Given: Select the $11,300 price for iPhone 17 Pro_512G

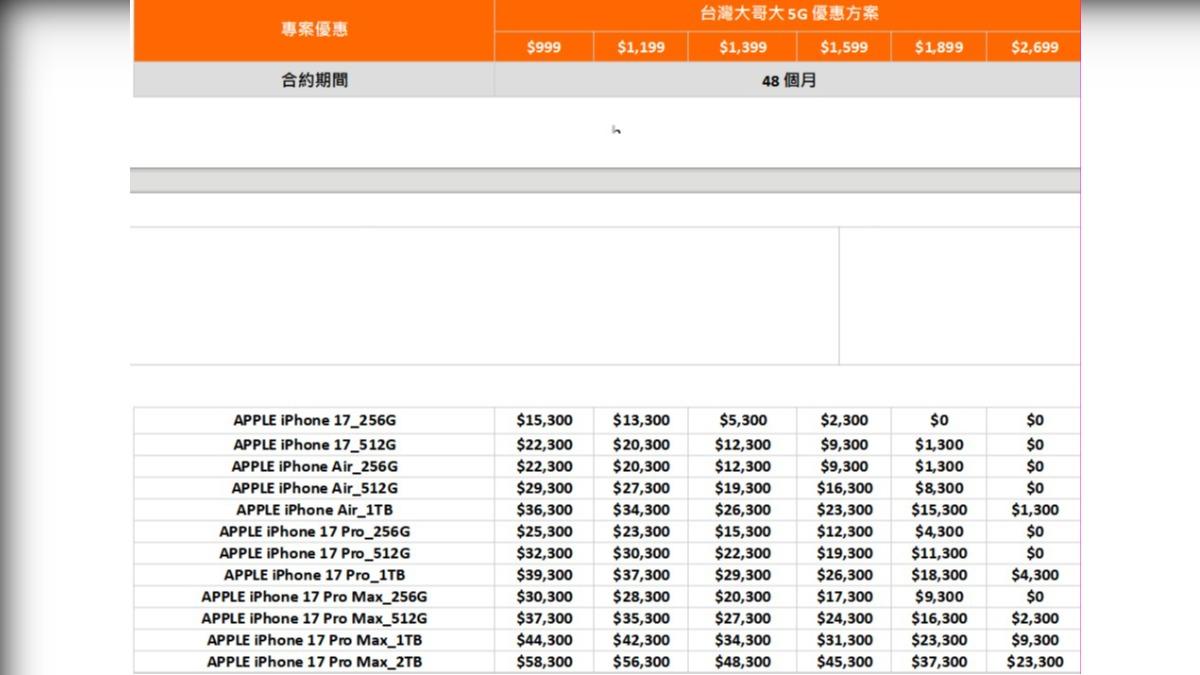Looking at the screenshot, I should click(x=939, y=553).
